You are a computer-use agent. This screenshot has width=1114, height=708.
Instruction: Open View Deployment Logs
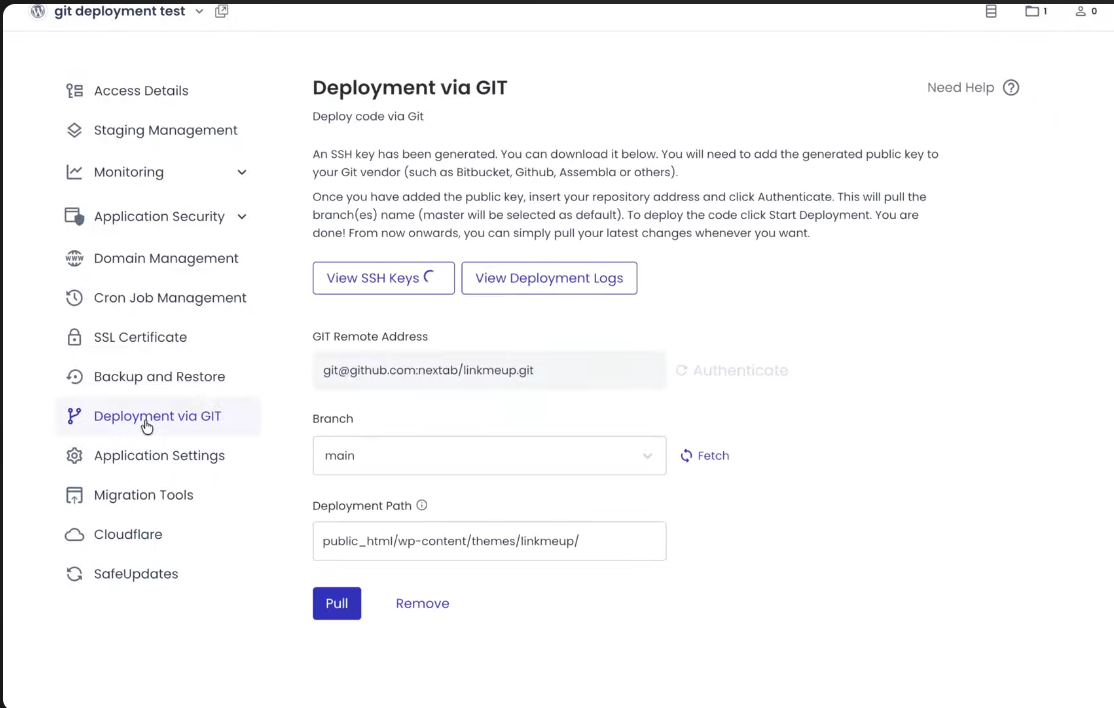click(549, 278)
